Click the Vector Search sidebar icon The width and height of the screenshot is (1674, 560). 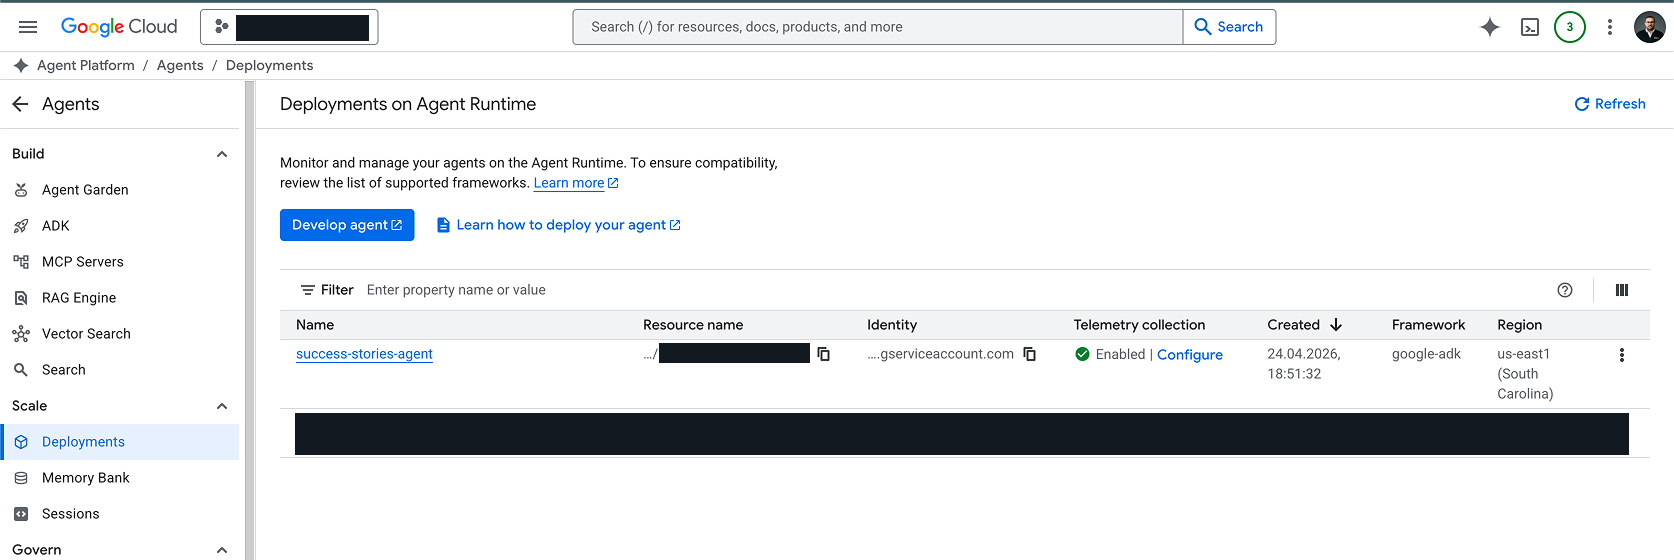[21, 334]
